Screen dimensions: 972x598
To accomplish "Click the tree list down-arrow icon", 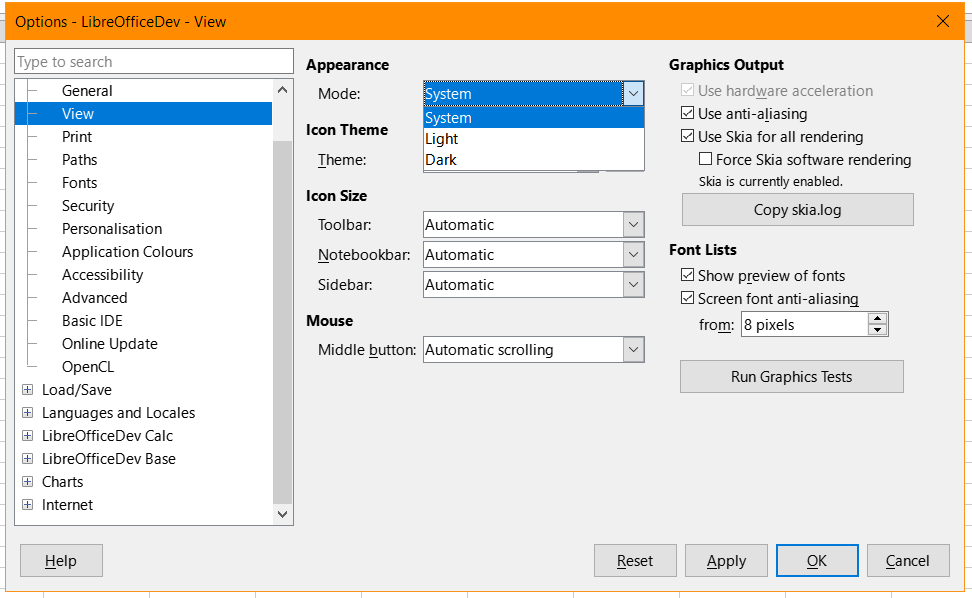I will coord(283,514).
